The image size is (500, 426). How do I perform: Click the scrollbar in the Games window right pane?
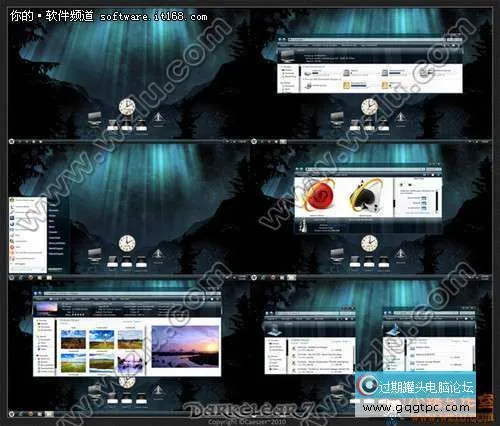[x=437, y=200]
